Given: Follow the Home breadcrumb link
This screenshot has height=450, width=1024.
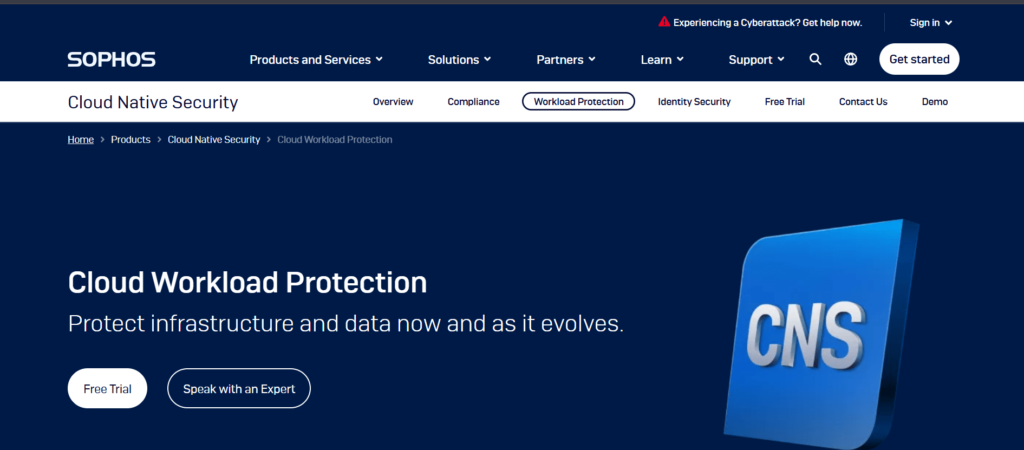Looking at the screenshot, I should tap(80, 140).
